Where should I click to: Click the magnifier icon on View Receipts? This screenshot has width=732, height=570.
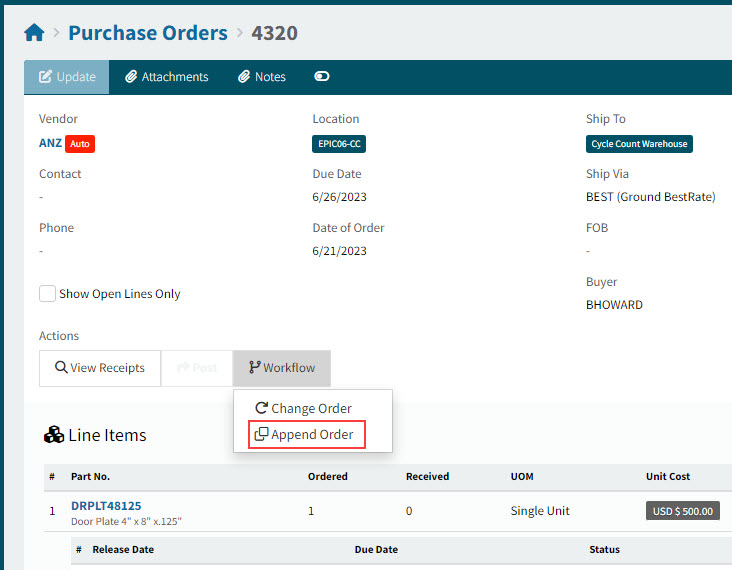pos(61,368)
